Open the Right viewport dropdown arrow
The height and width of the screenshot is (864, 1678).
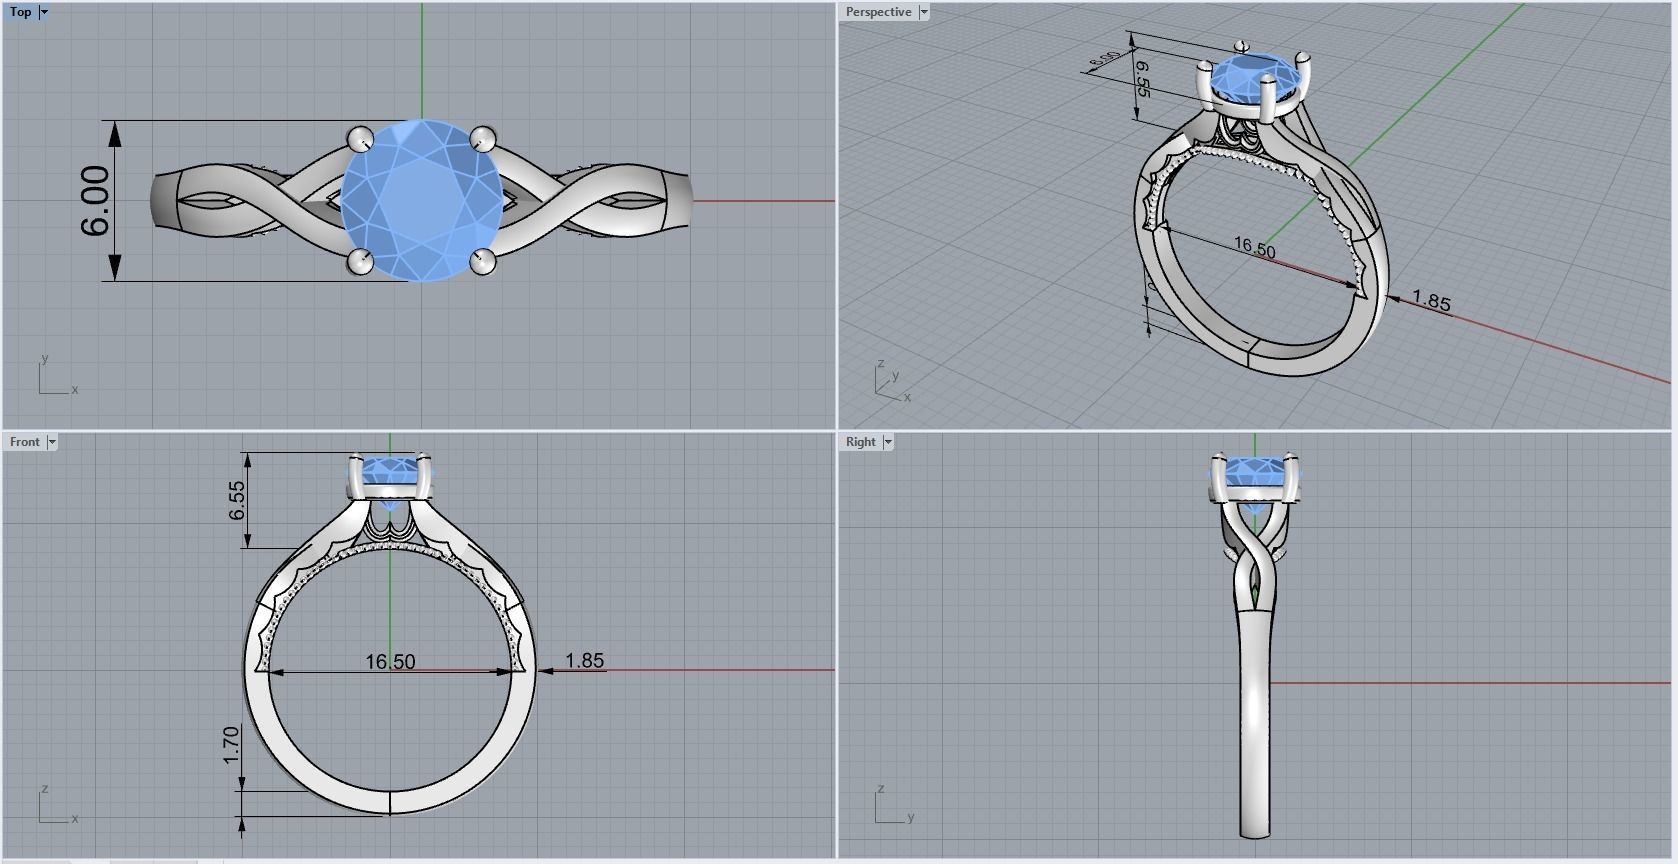point(888,442)
